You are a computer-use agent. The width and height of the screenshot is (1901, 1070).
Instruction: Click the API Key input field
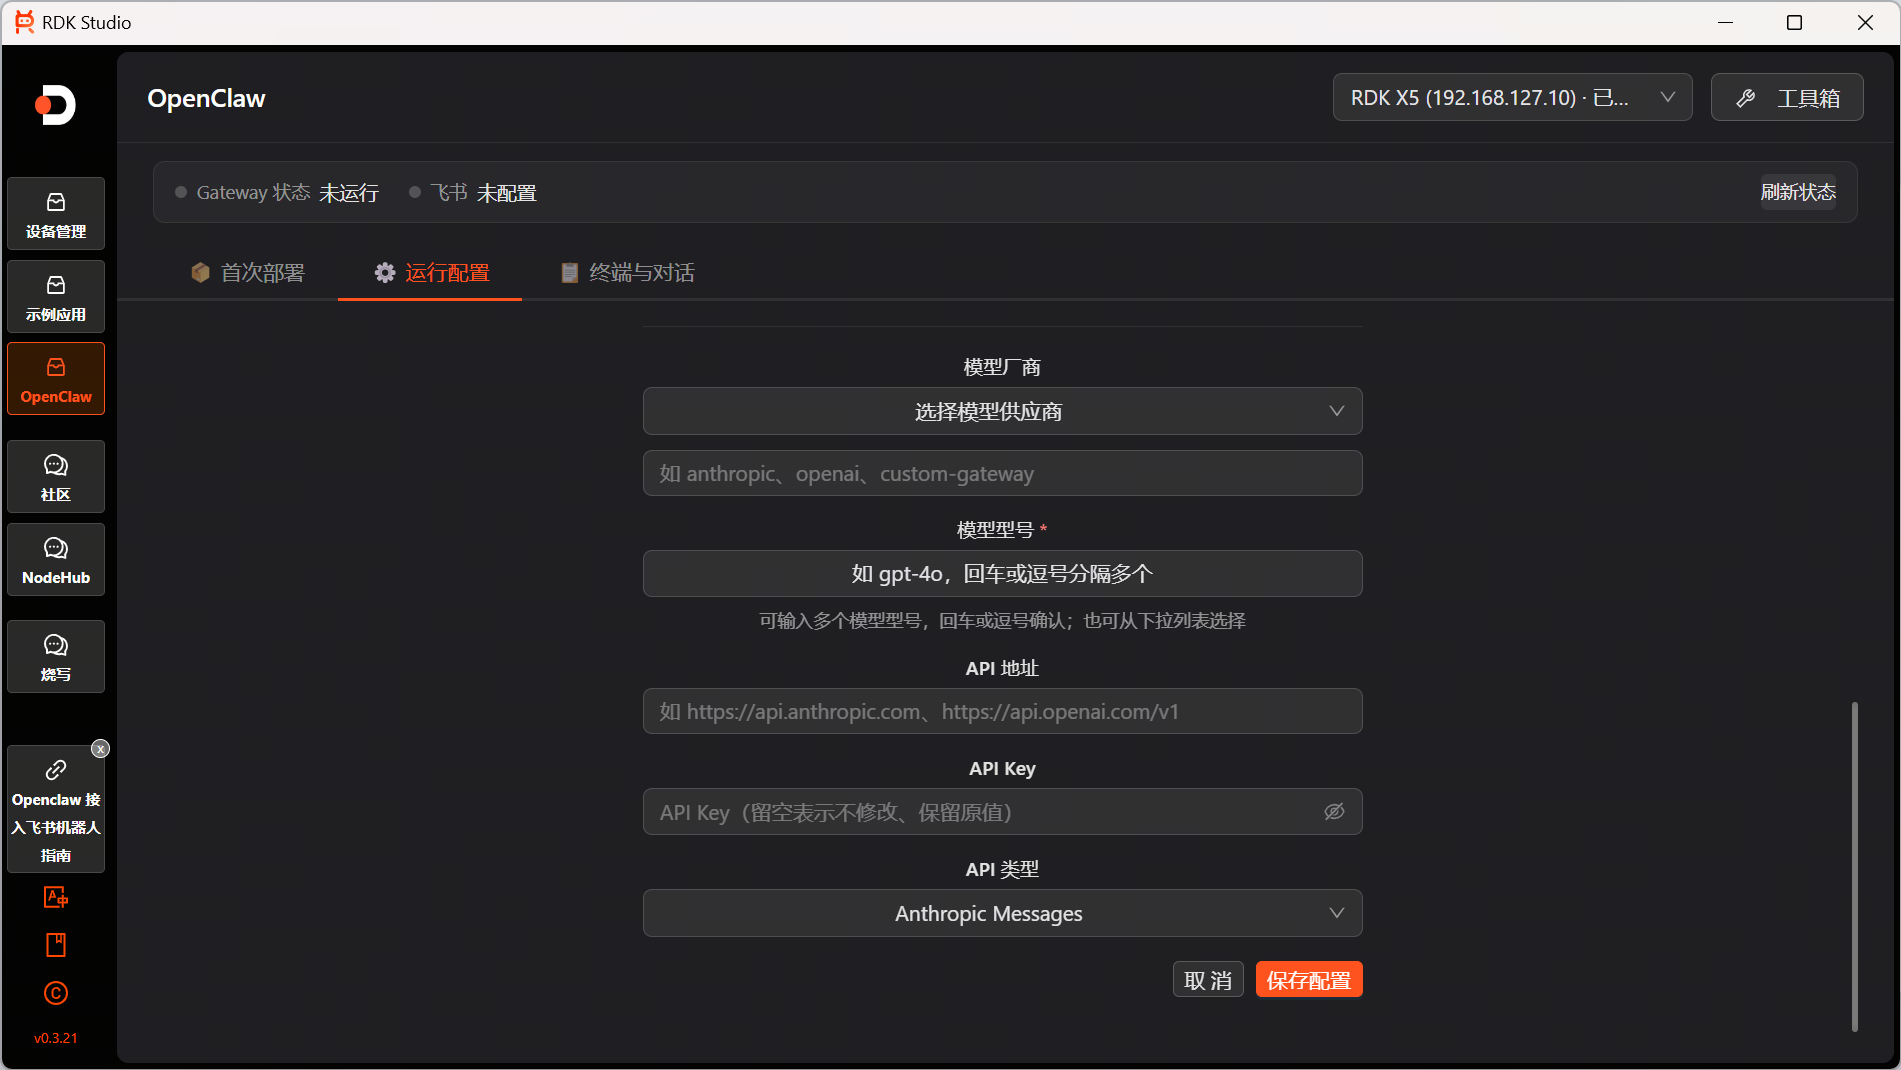pos(1002,812)
